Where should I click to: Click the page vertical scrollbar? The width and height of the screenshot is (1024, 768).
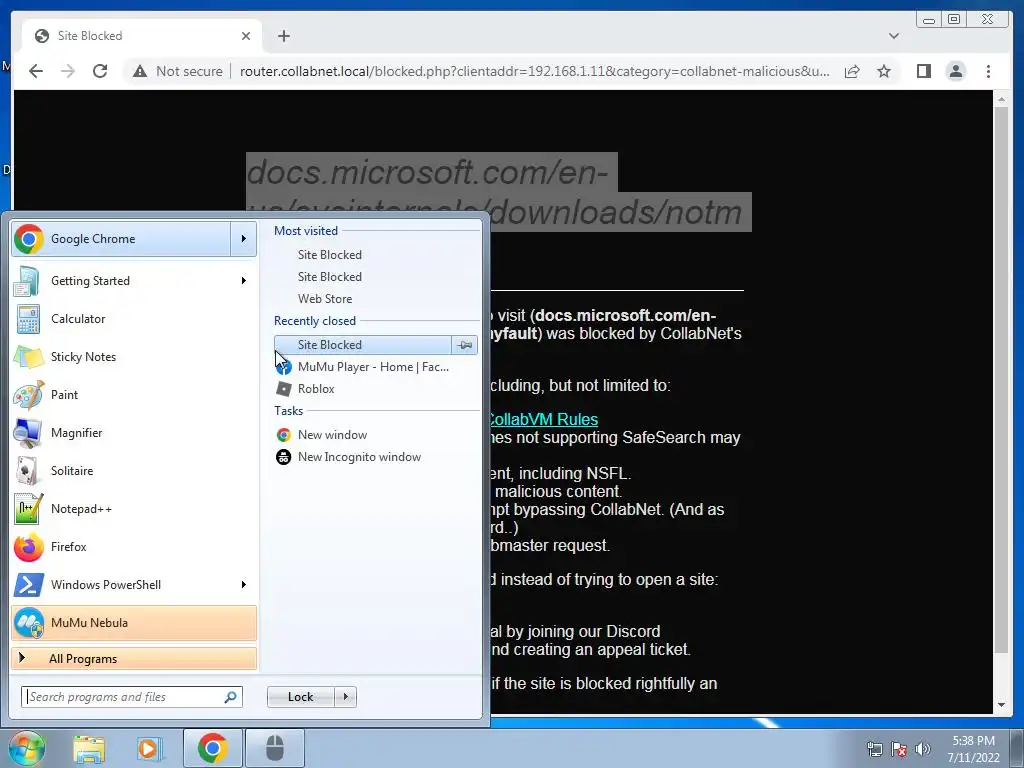coord(1001,379)
